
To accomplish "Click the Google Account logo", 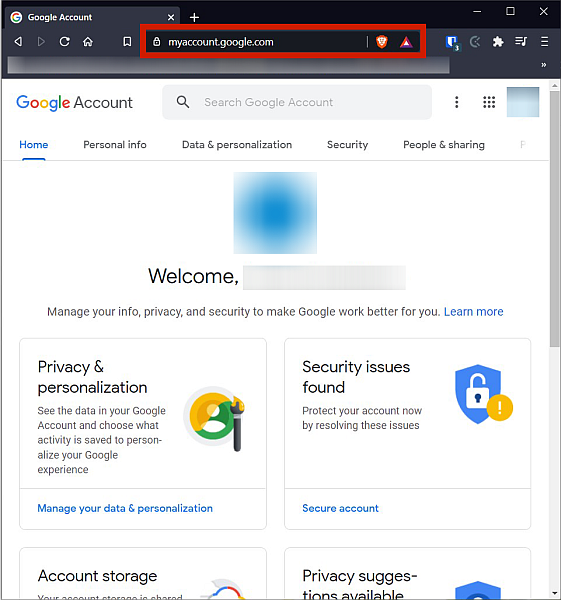I will (x=74, y=103).
